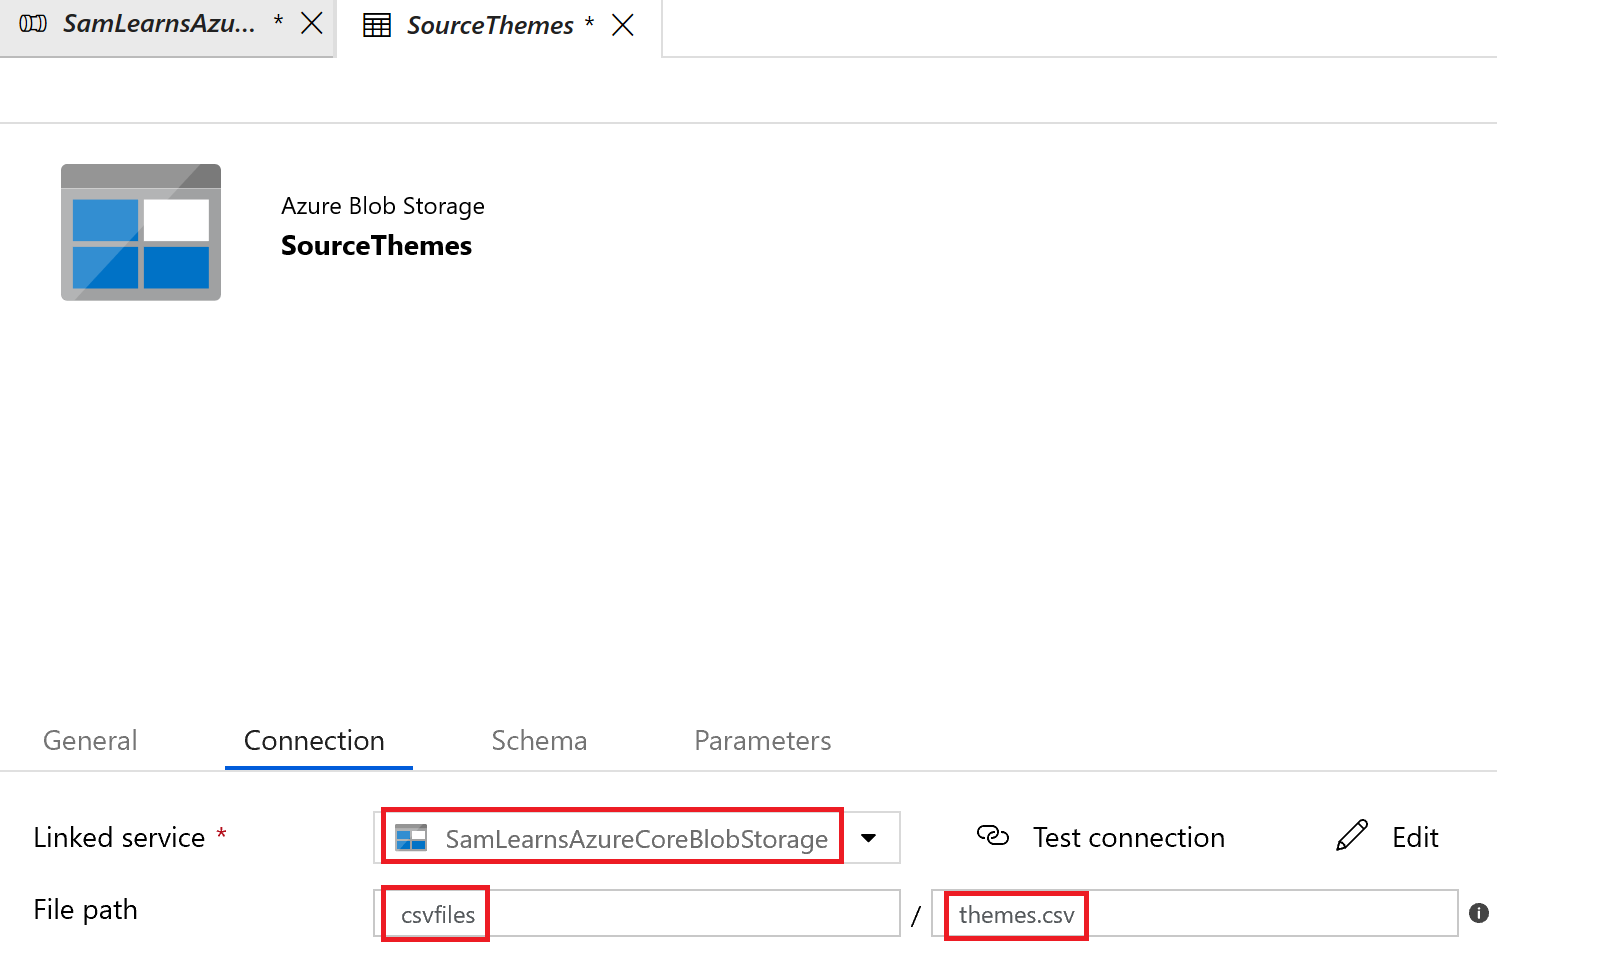Focus the csvfiles container path field
This screenshot has height=957, width=1600.
pyautogui.click(x=640, y=914)
